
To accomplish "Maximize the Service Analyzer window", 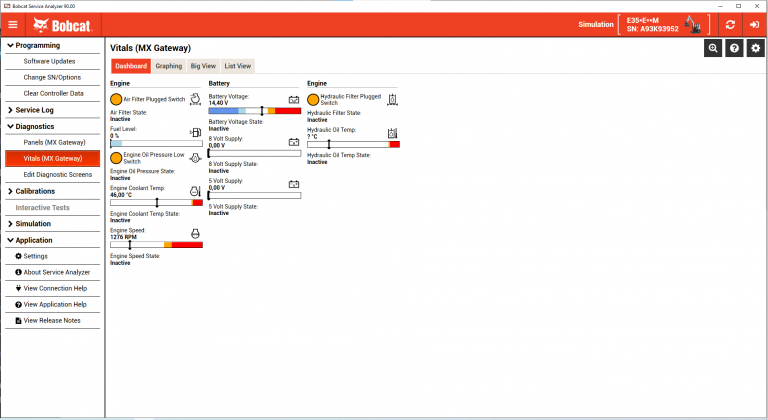I will point(739,6).
